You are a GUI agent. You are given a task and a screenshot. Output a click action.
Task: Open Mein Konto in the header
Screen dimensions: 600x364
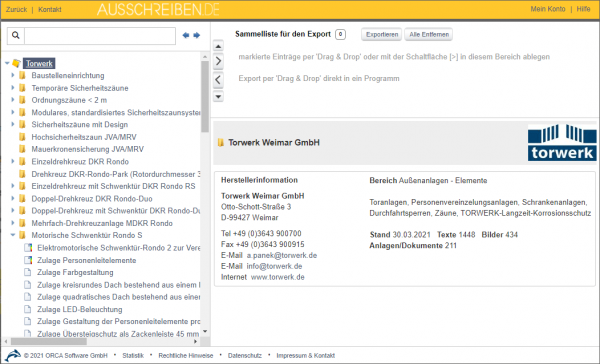[x=548, y=9]
